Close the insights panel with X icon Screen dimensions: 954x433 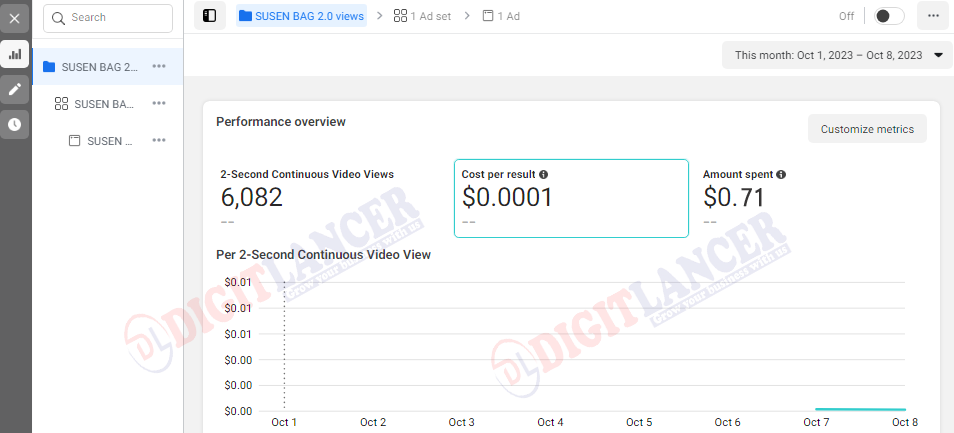(15, 18)
